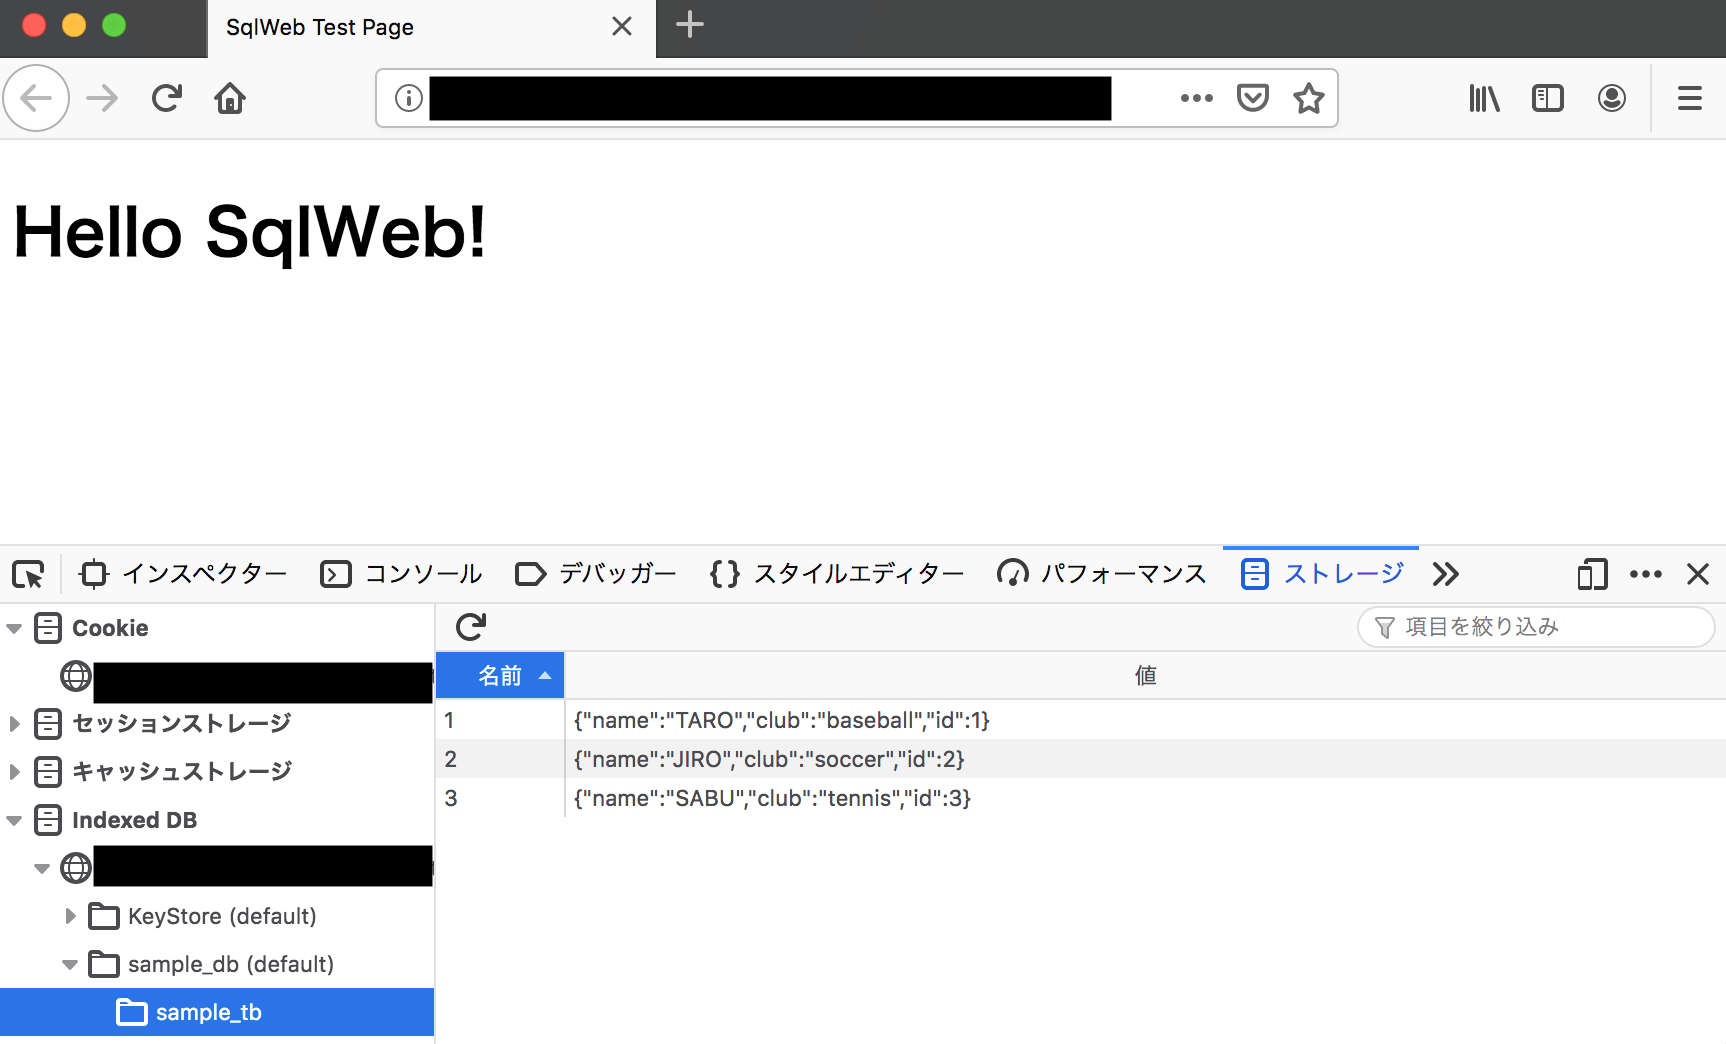Select the JIRO soccer row value
The image size is (1726, 1044).
769,759
